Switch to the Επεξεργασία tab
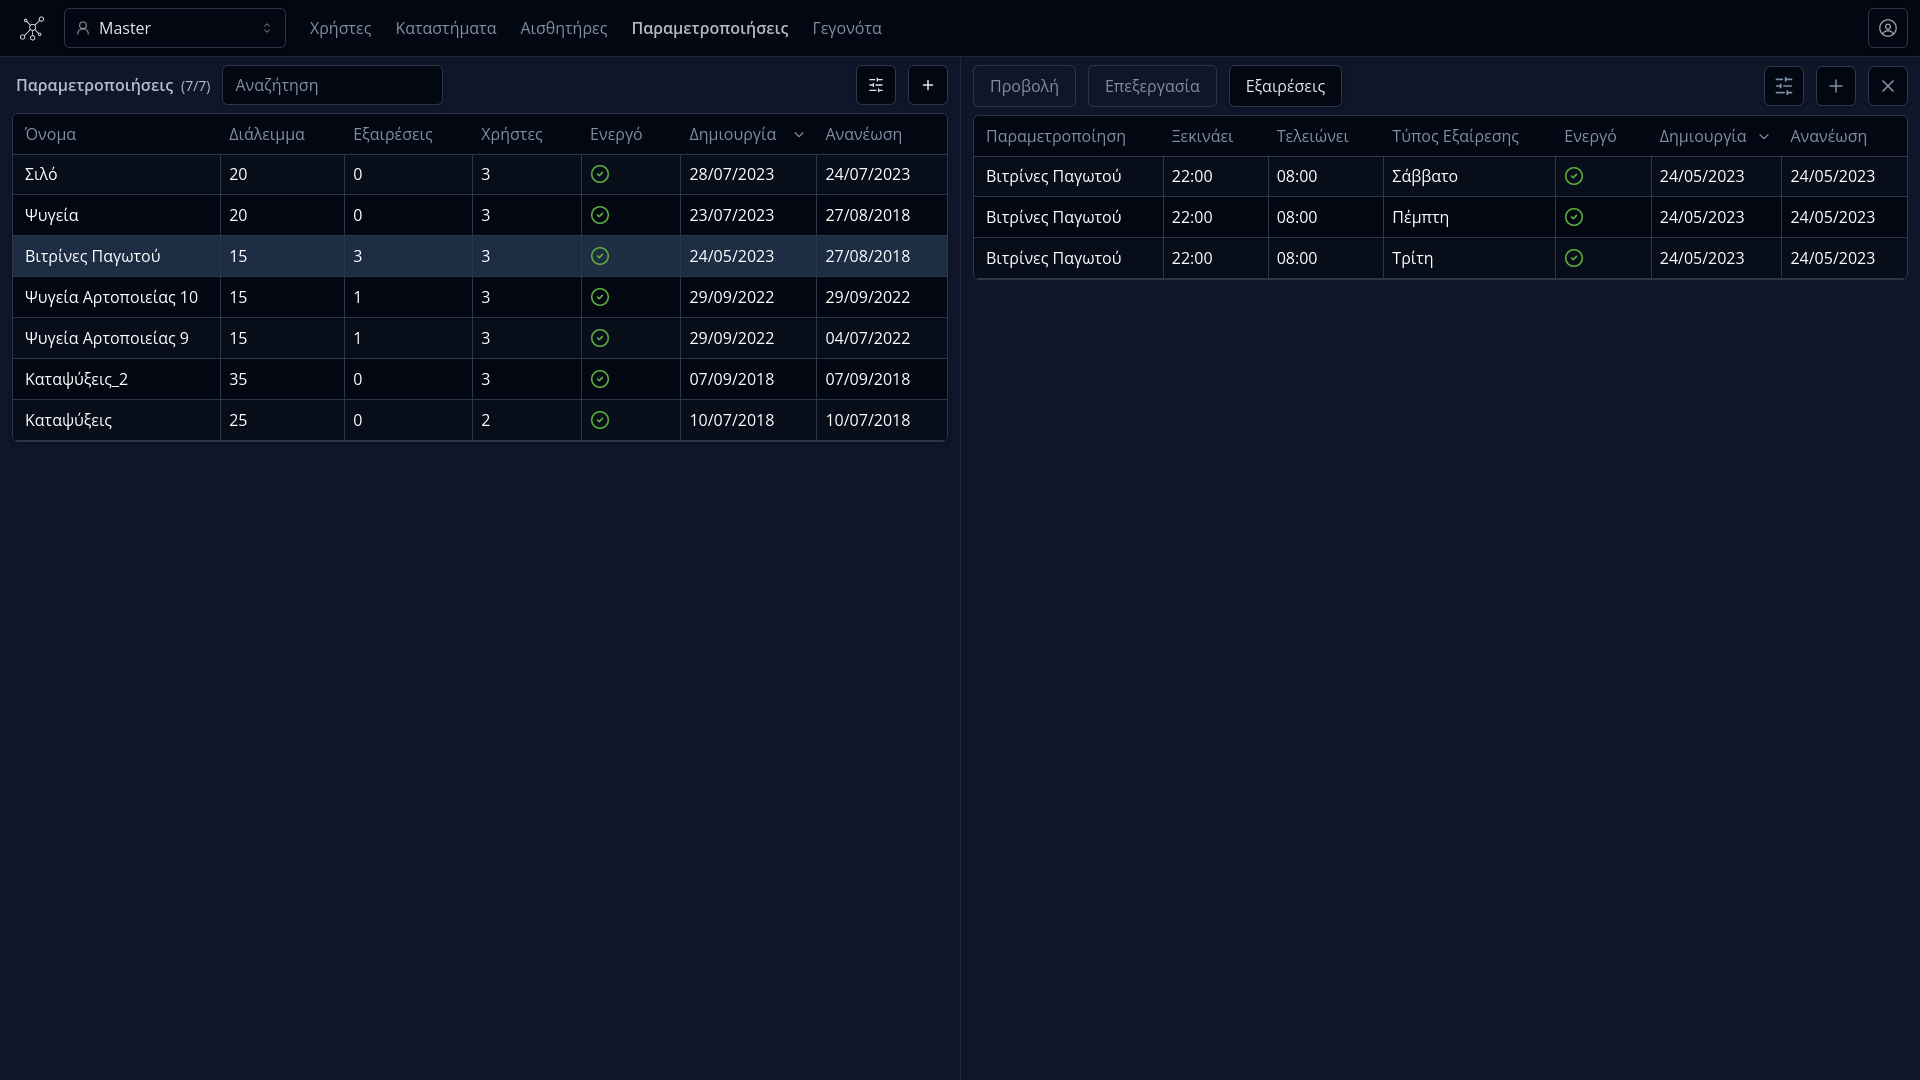 click(x=1151, y=86)
